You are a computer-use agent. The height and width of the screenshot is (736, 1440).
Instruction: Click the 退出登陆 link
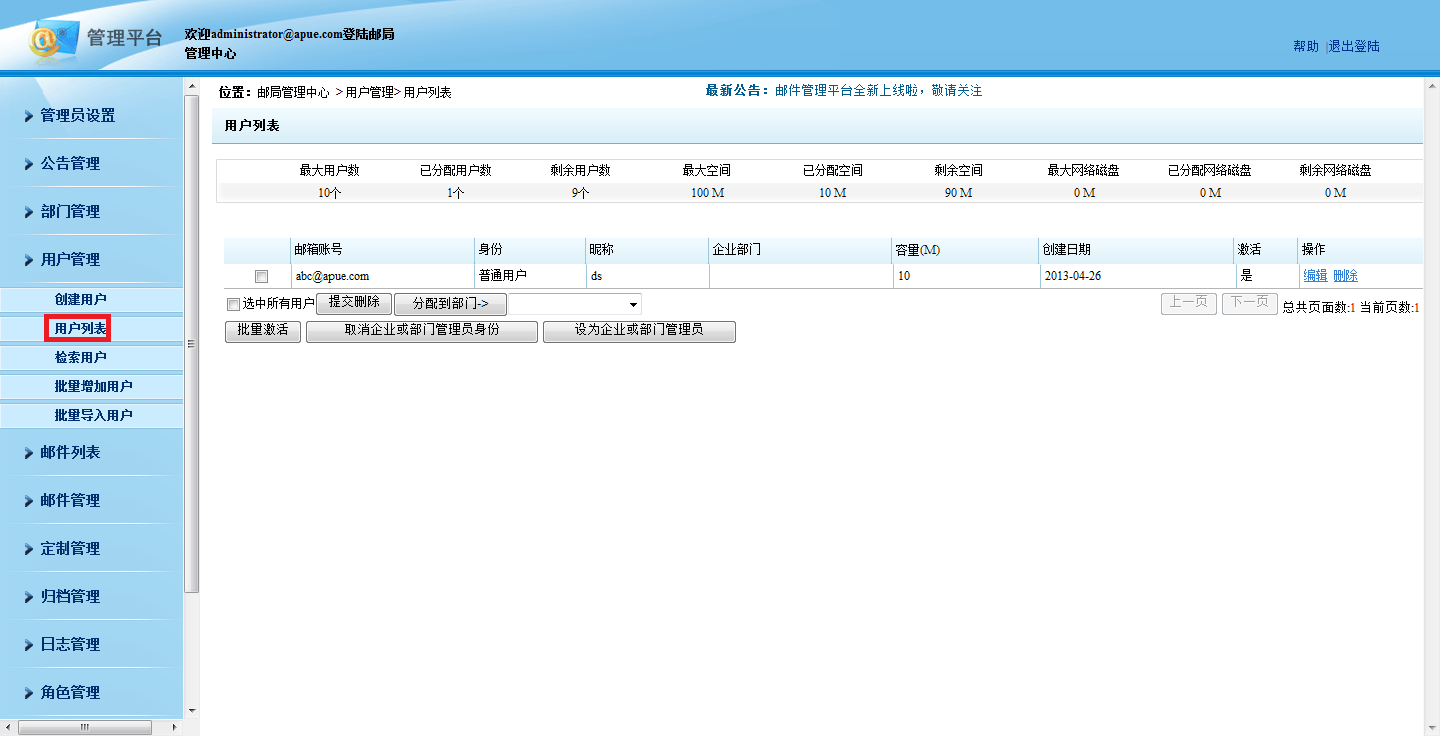(x=1354, y=46)
